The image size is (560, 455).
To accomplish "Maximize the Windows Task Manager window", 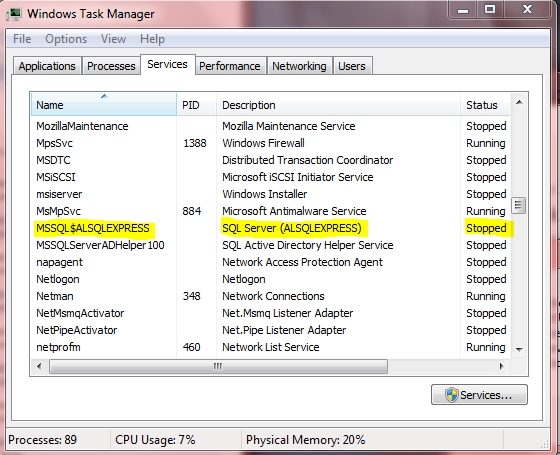I will [490, 10].
